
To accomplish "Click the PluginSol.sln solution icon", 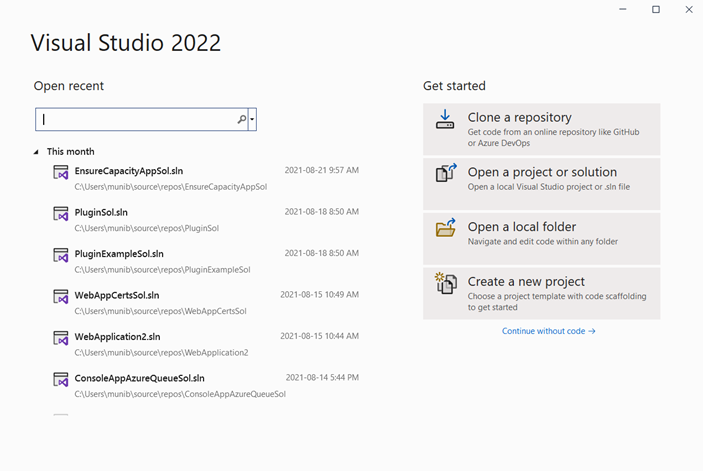I will click(x=61, y=213).
